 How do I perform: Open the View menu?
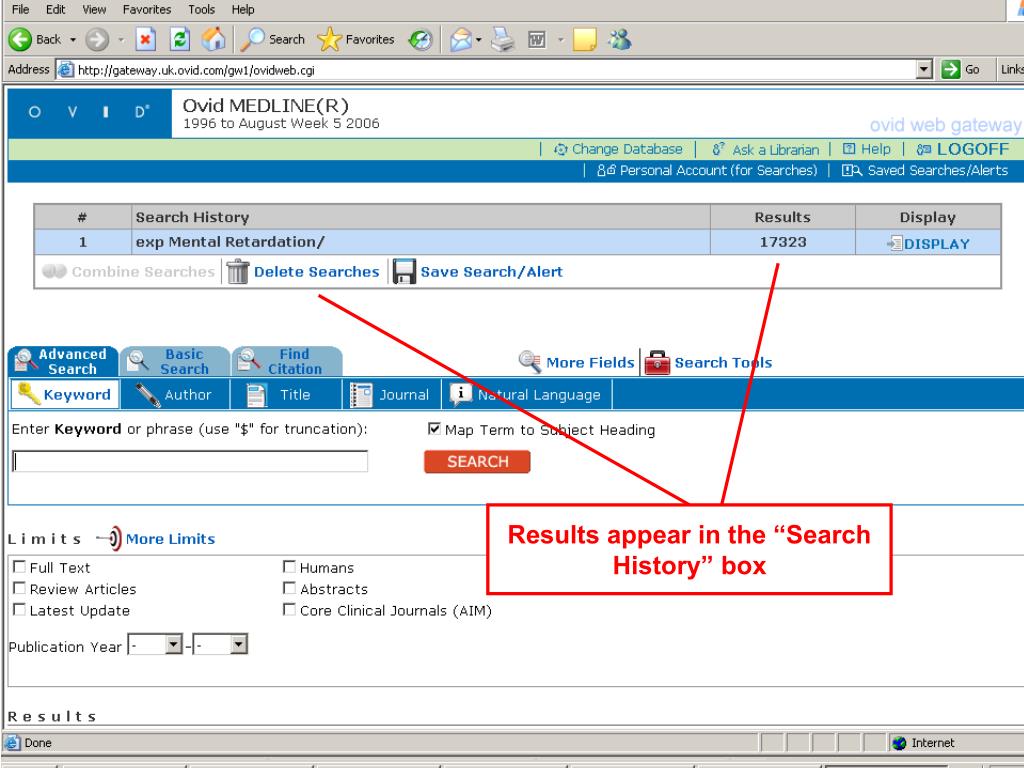click(94, 9)
